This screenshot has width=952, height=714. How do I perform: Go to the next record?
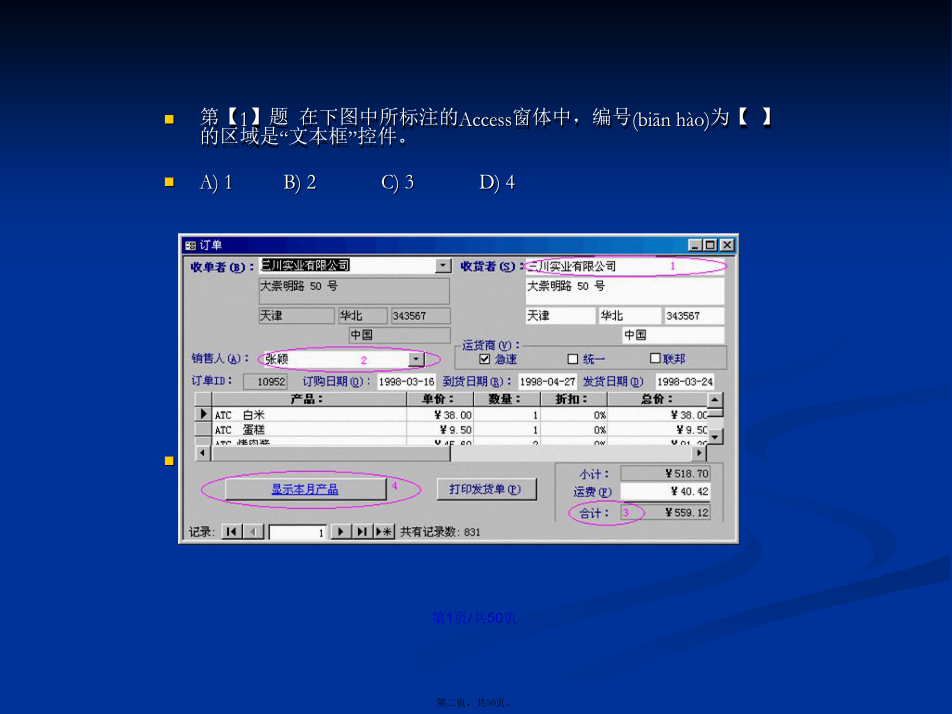point(341,532)
